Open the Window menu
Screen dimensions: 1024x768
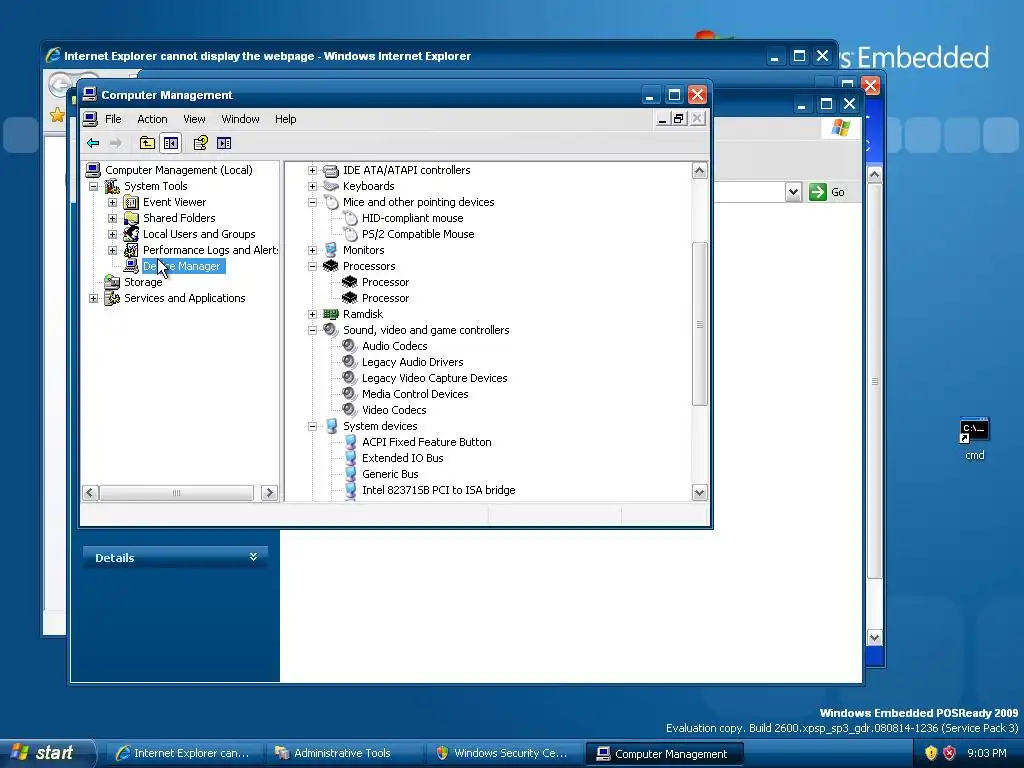click(x=240, y=119)
